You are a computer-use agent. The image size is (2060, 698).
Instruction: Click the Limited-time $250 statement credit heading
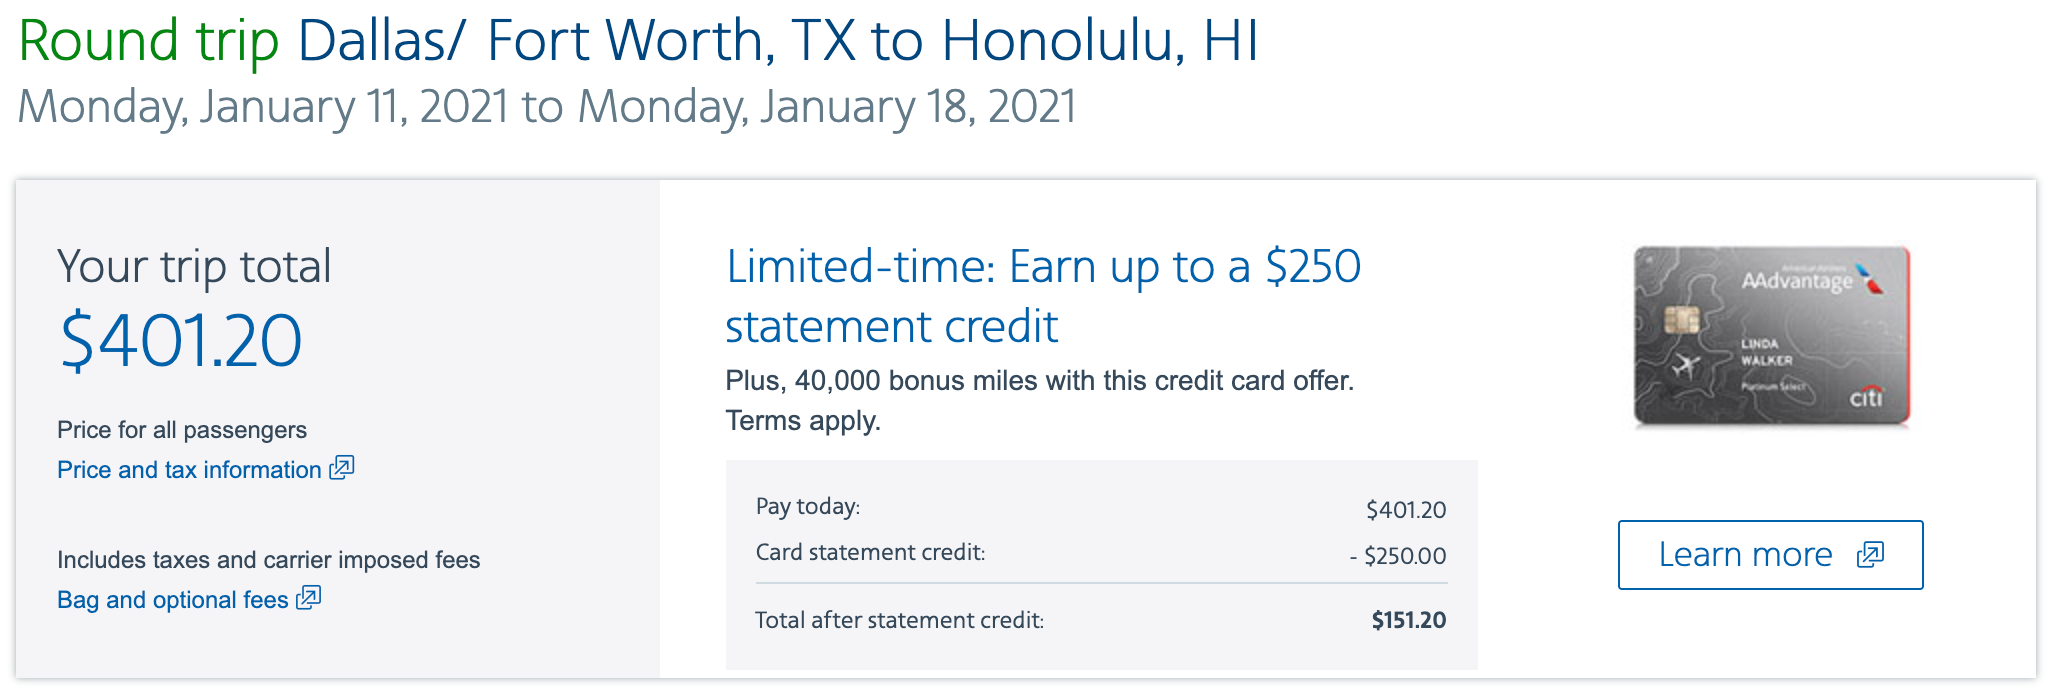pyautogui.click(x=1042, y=296)
